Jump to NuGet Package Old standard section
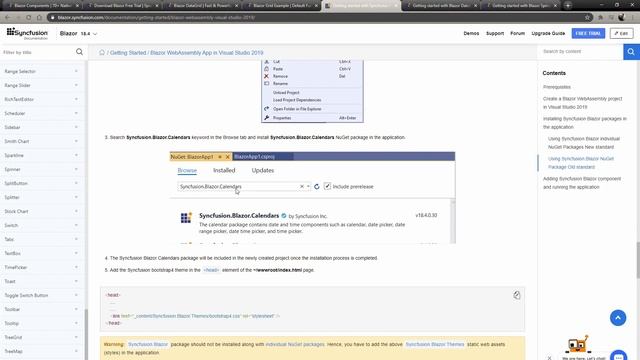This screenshot has width=640, height=360. point(581,163)
